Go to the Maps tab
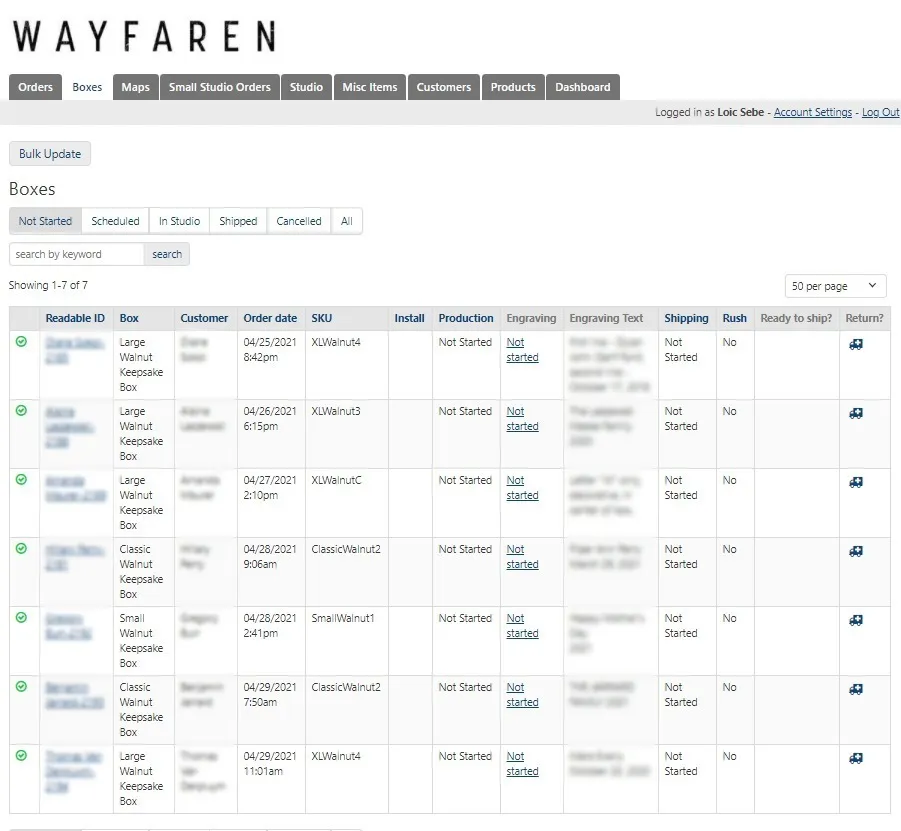 click(x=136, y=87)
